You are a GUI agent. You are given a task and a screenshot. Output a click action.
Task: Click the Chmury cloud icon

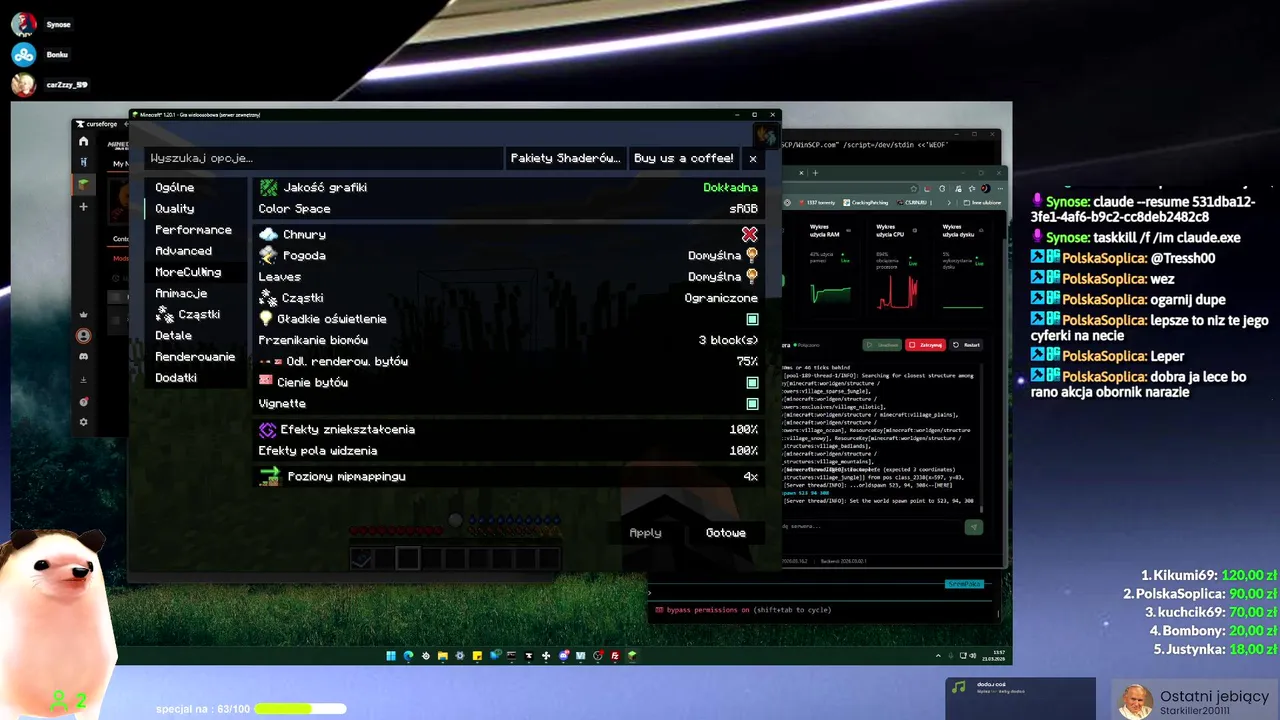[267, 234]
